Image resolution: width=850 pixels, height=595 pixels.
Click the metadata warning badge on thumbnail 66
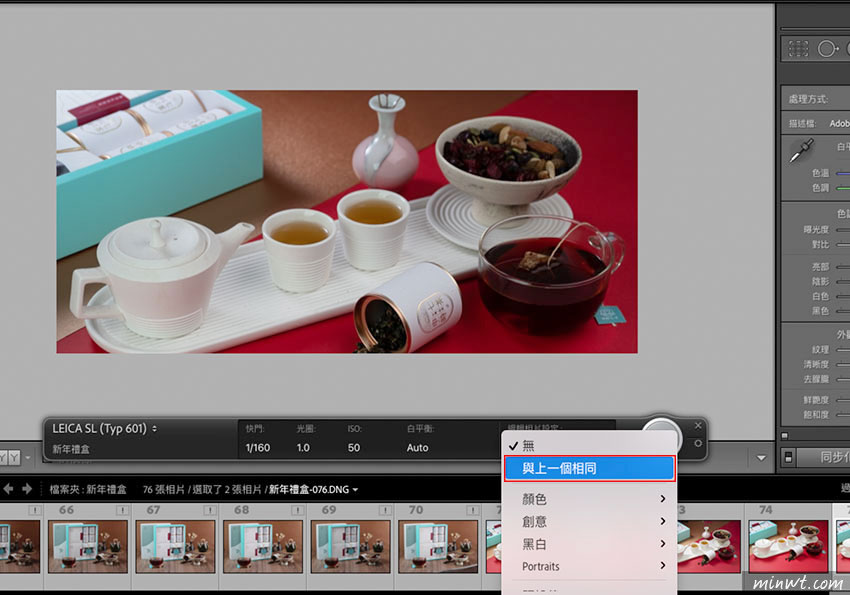[x=123, y=510]
